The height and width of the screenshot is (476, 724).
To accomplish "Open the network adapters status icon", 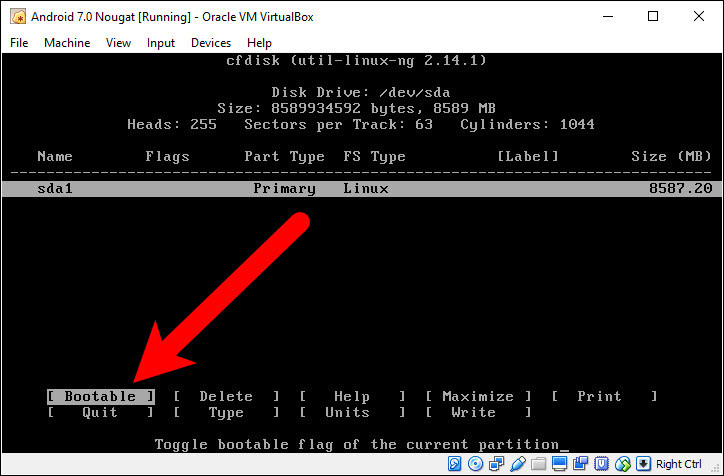I will click(x=497, y=464).
